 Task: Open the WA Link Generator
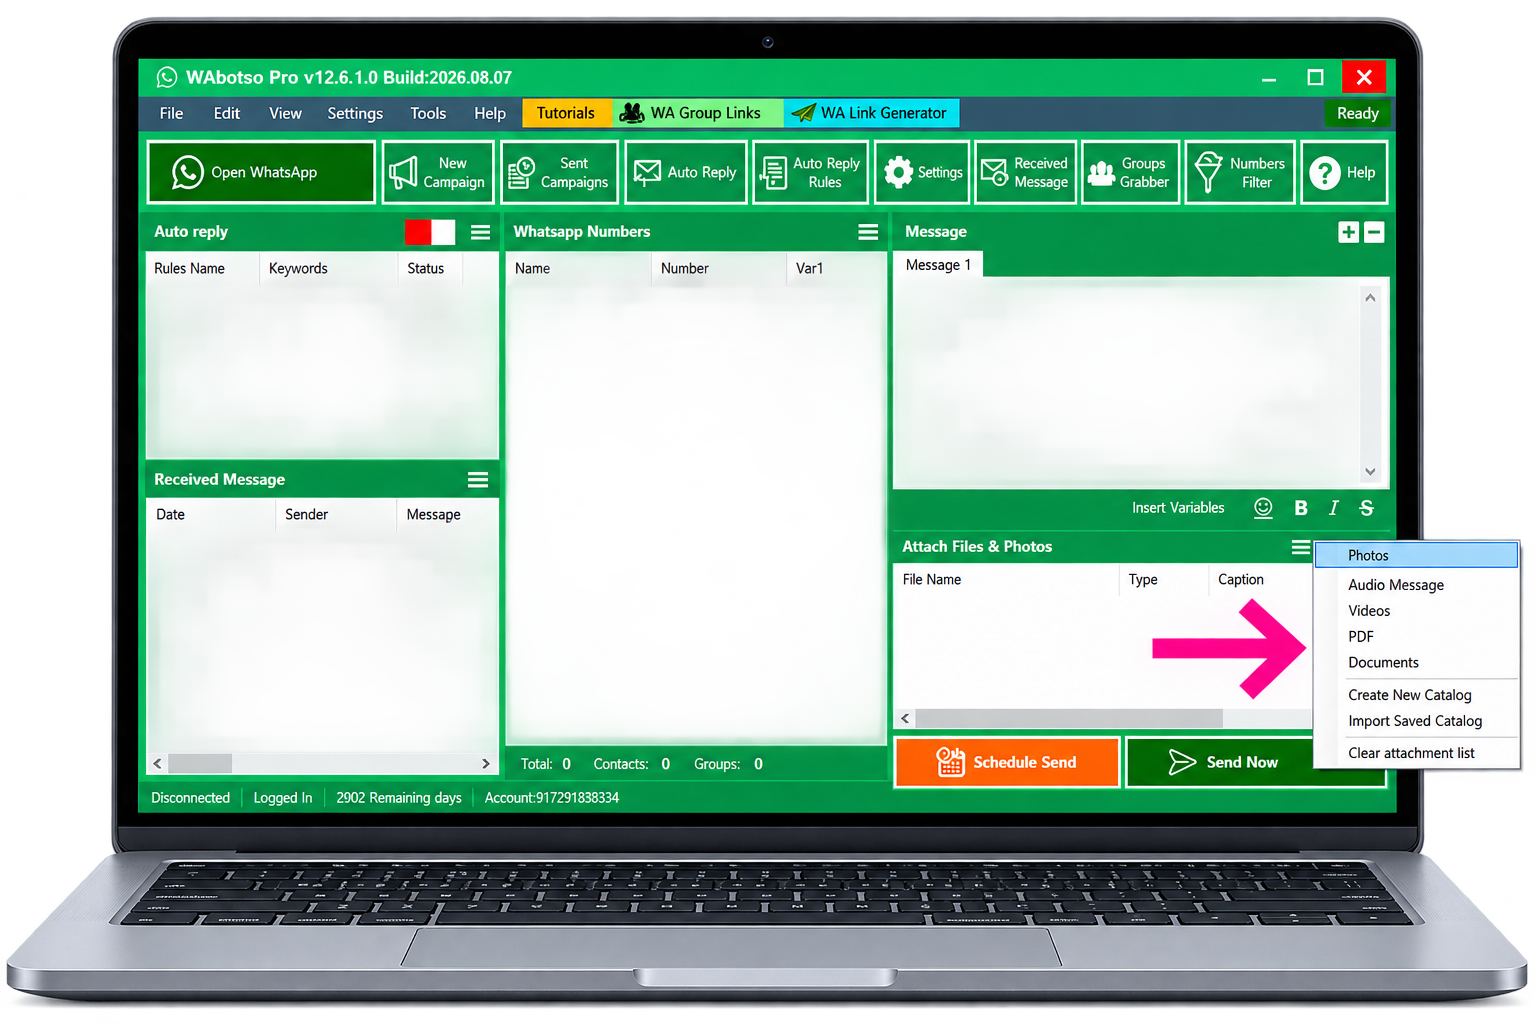click(x=871, y=113)
